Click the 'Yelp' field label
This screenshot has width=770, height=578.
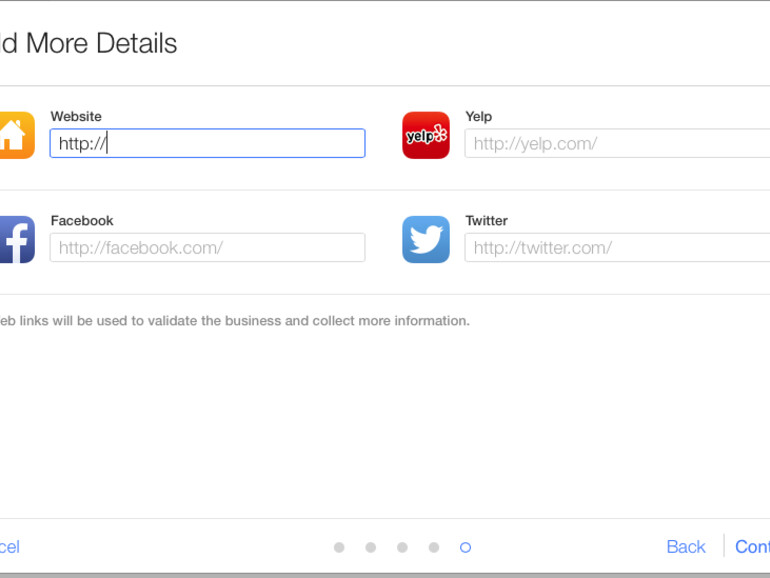(x=479, y=116)
